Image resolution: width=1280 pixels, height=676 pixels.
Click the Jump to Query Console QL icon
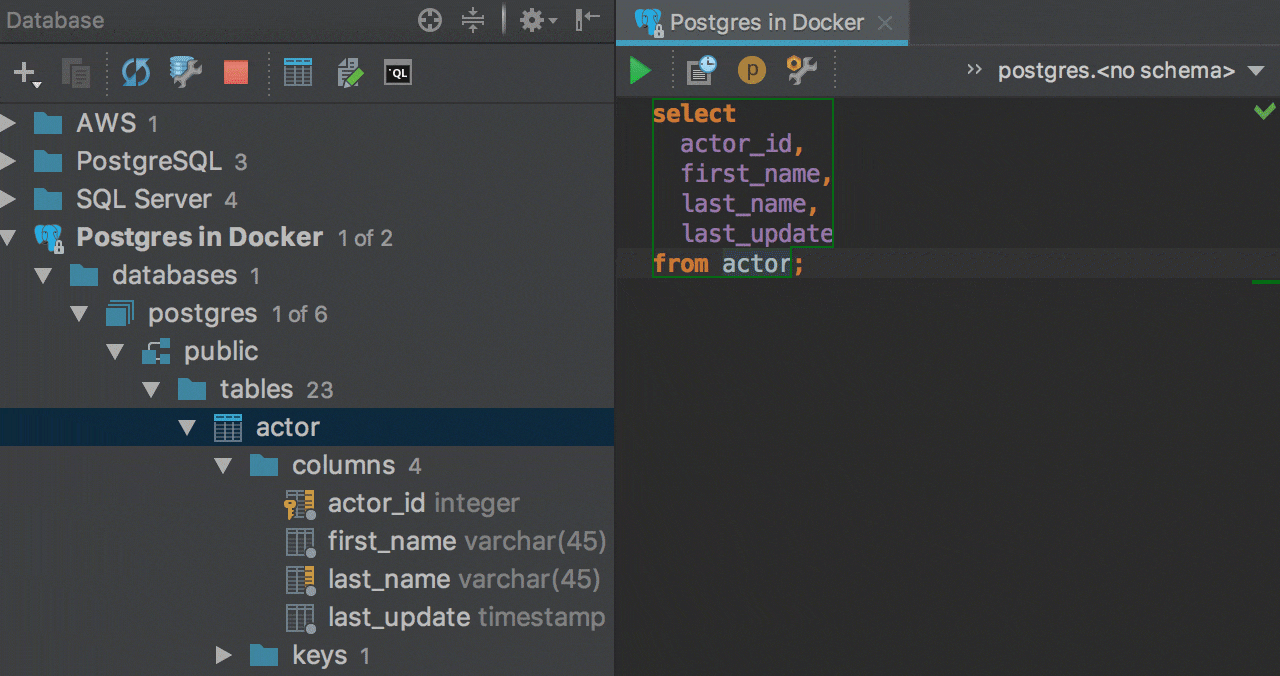pyautogui.click(x=397, y=72)
